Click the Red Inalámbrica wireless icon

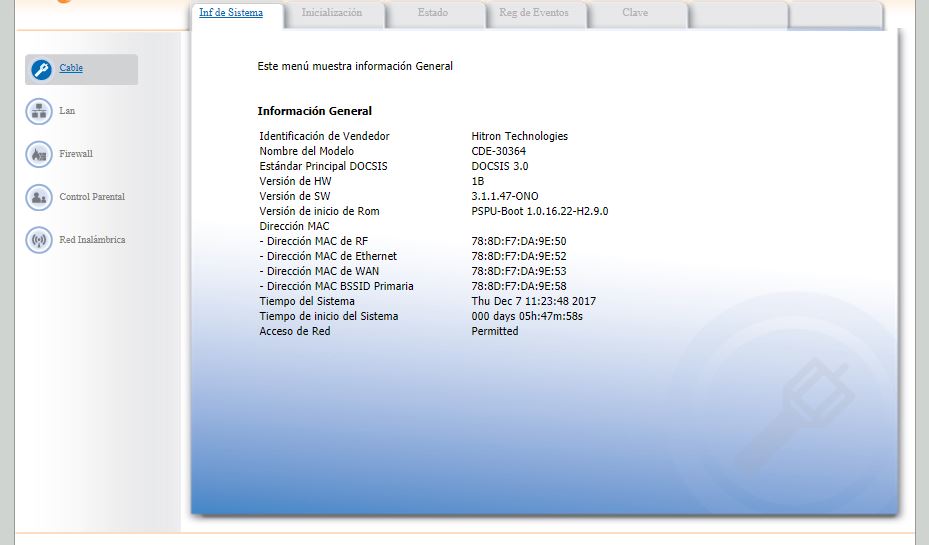click(x=39, y=240)
